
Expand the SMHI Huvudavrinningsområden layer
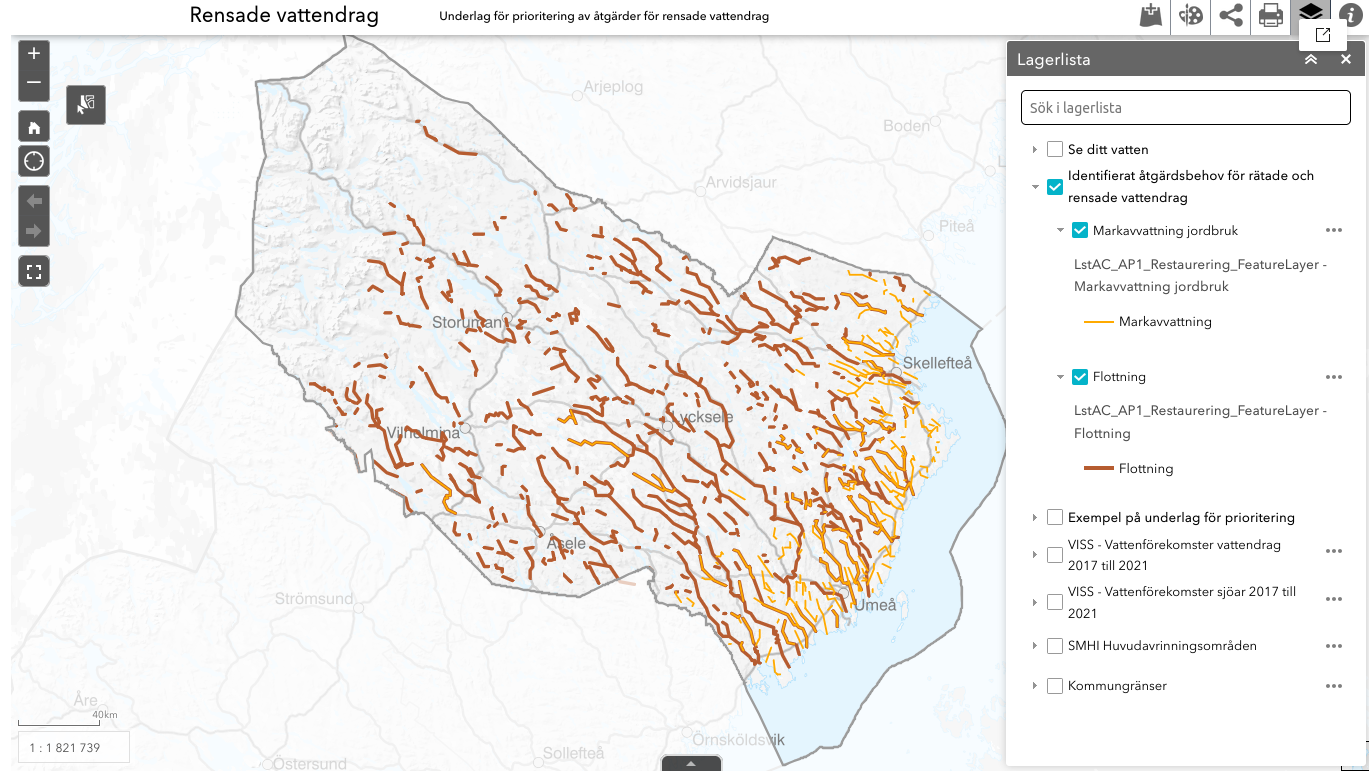(x=1035, y=646)
